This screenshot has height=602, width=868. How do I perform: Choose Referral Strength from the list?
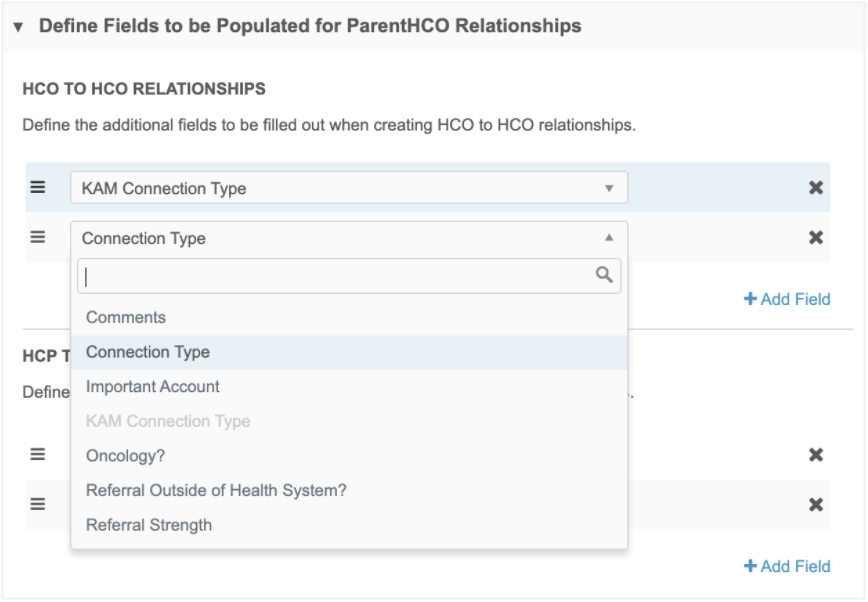149,525
